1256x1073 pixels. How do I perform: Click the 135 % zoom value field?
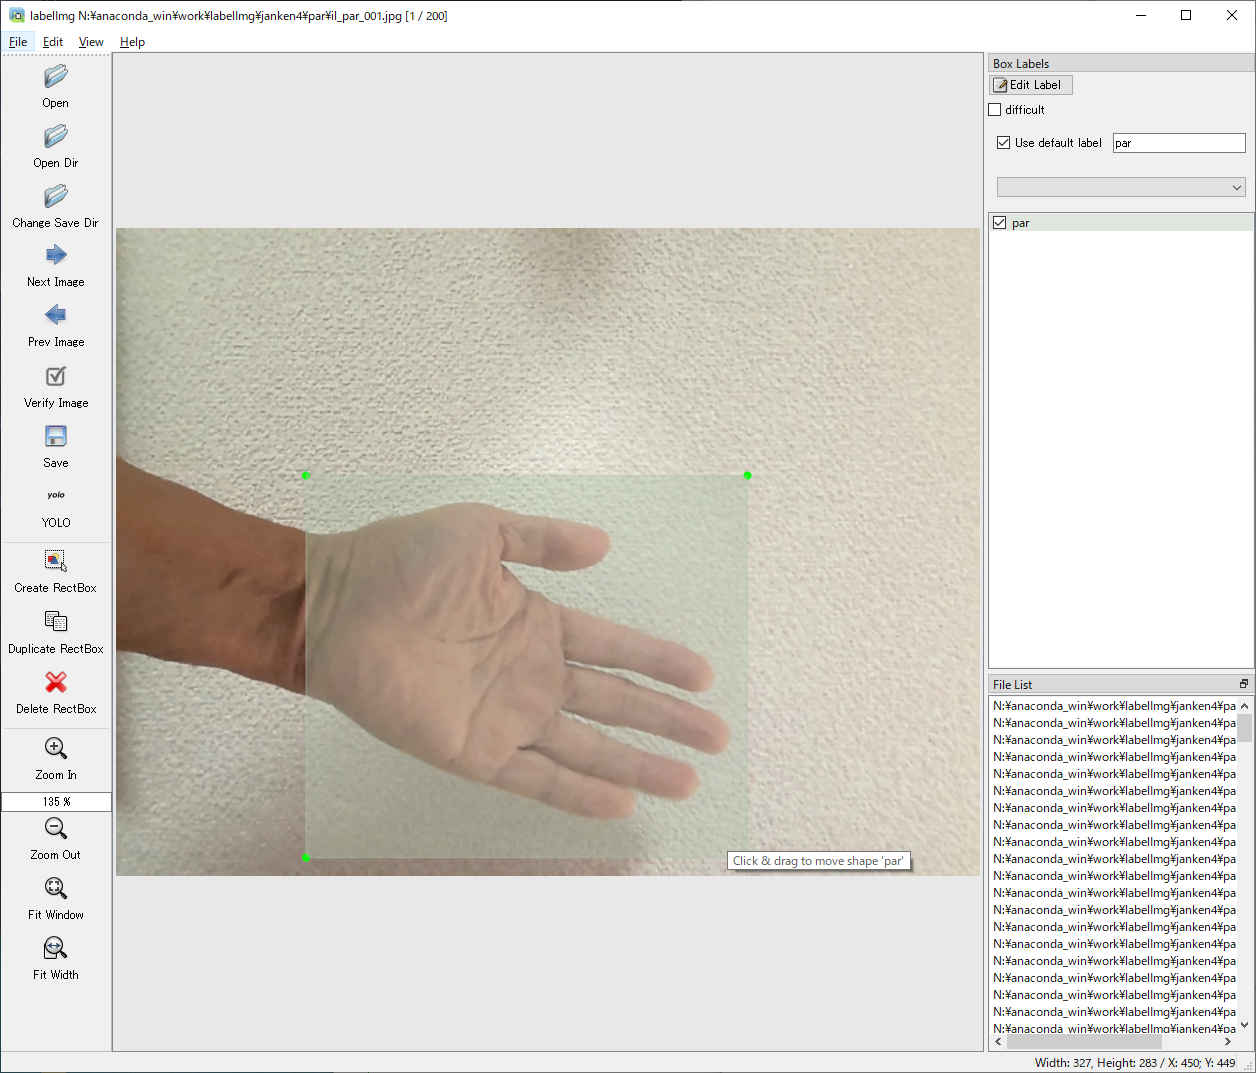[x=56, y=802]
